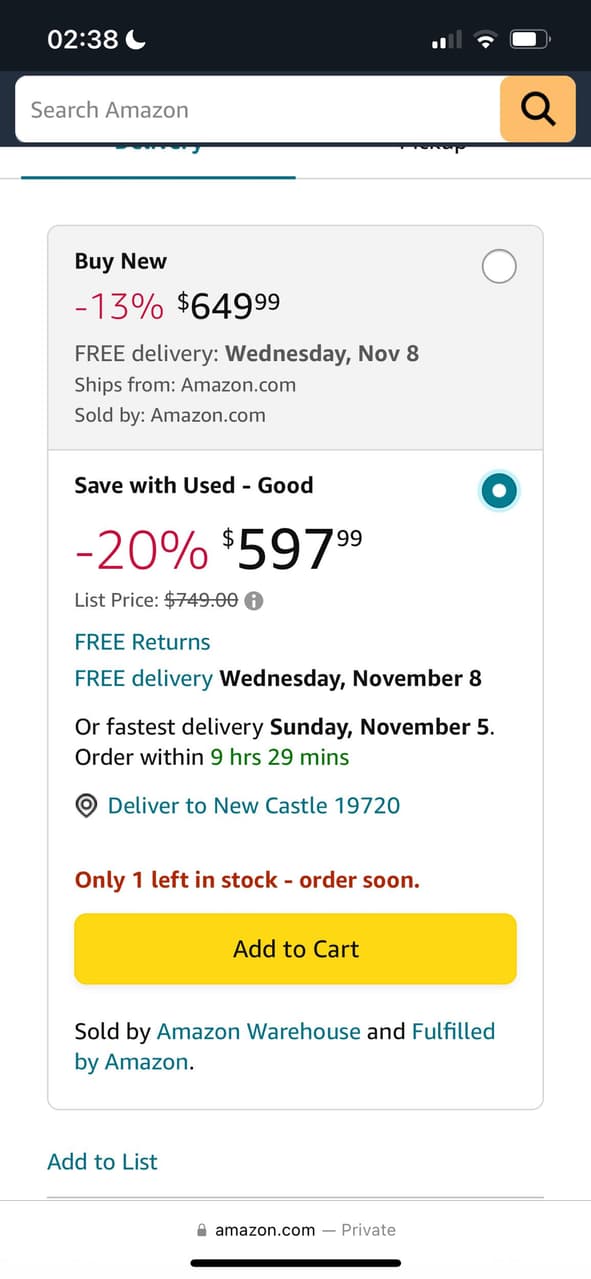Switch to the Delivery tab

[158, 147]
